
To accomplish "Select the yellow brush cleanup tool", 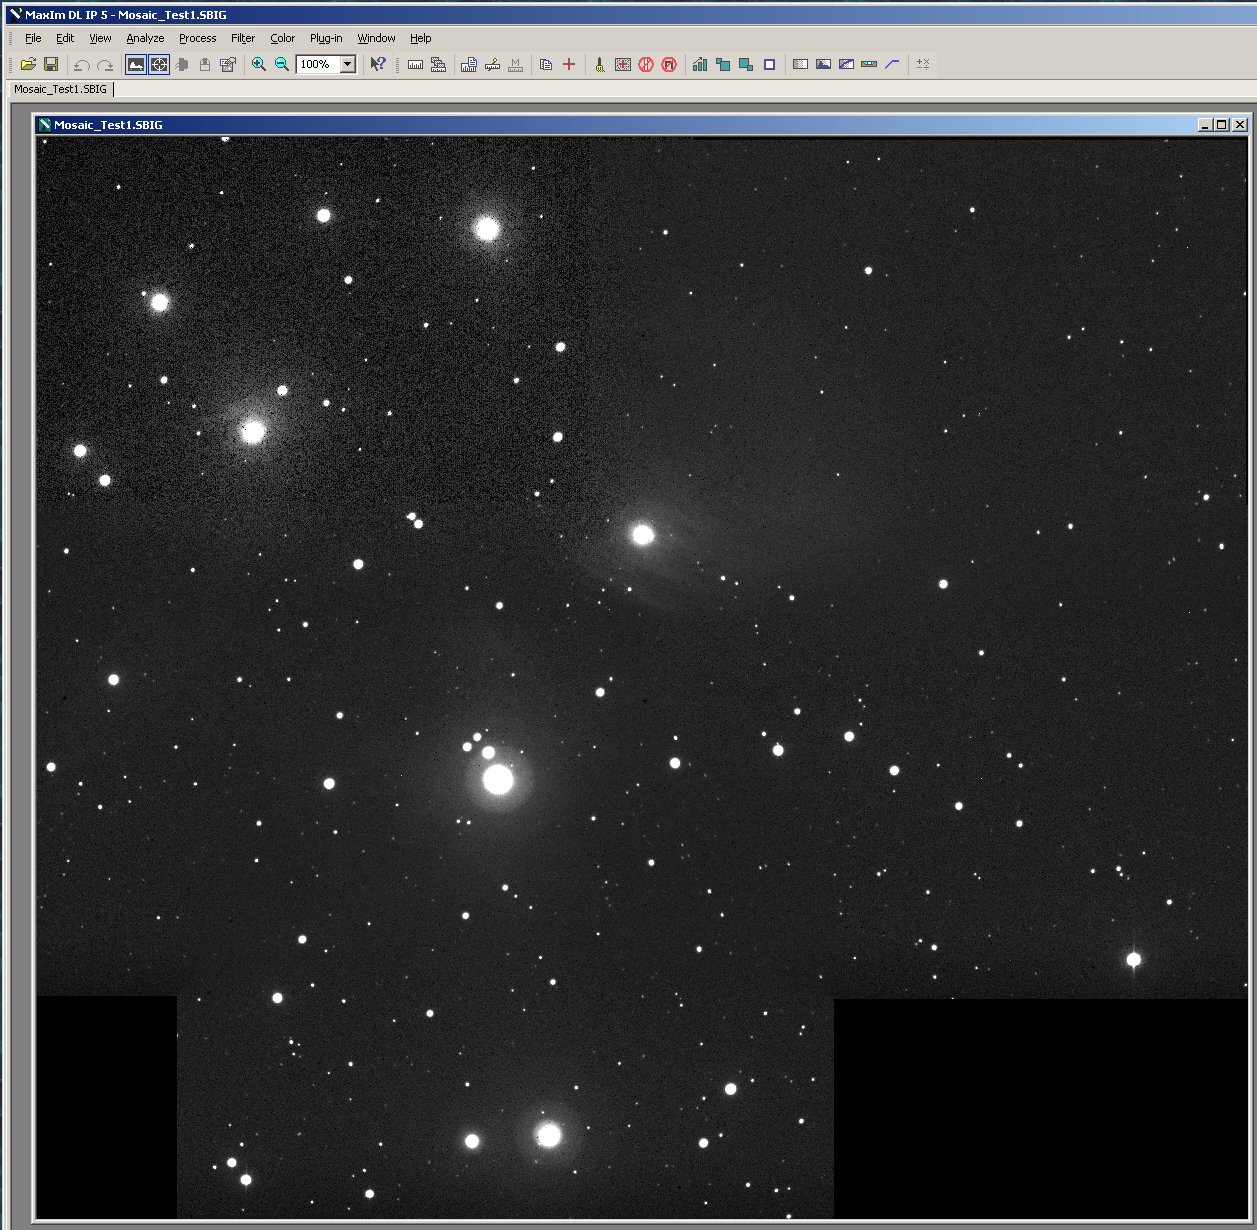I will coord(600,64).
